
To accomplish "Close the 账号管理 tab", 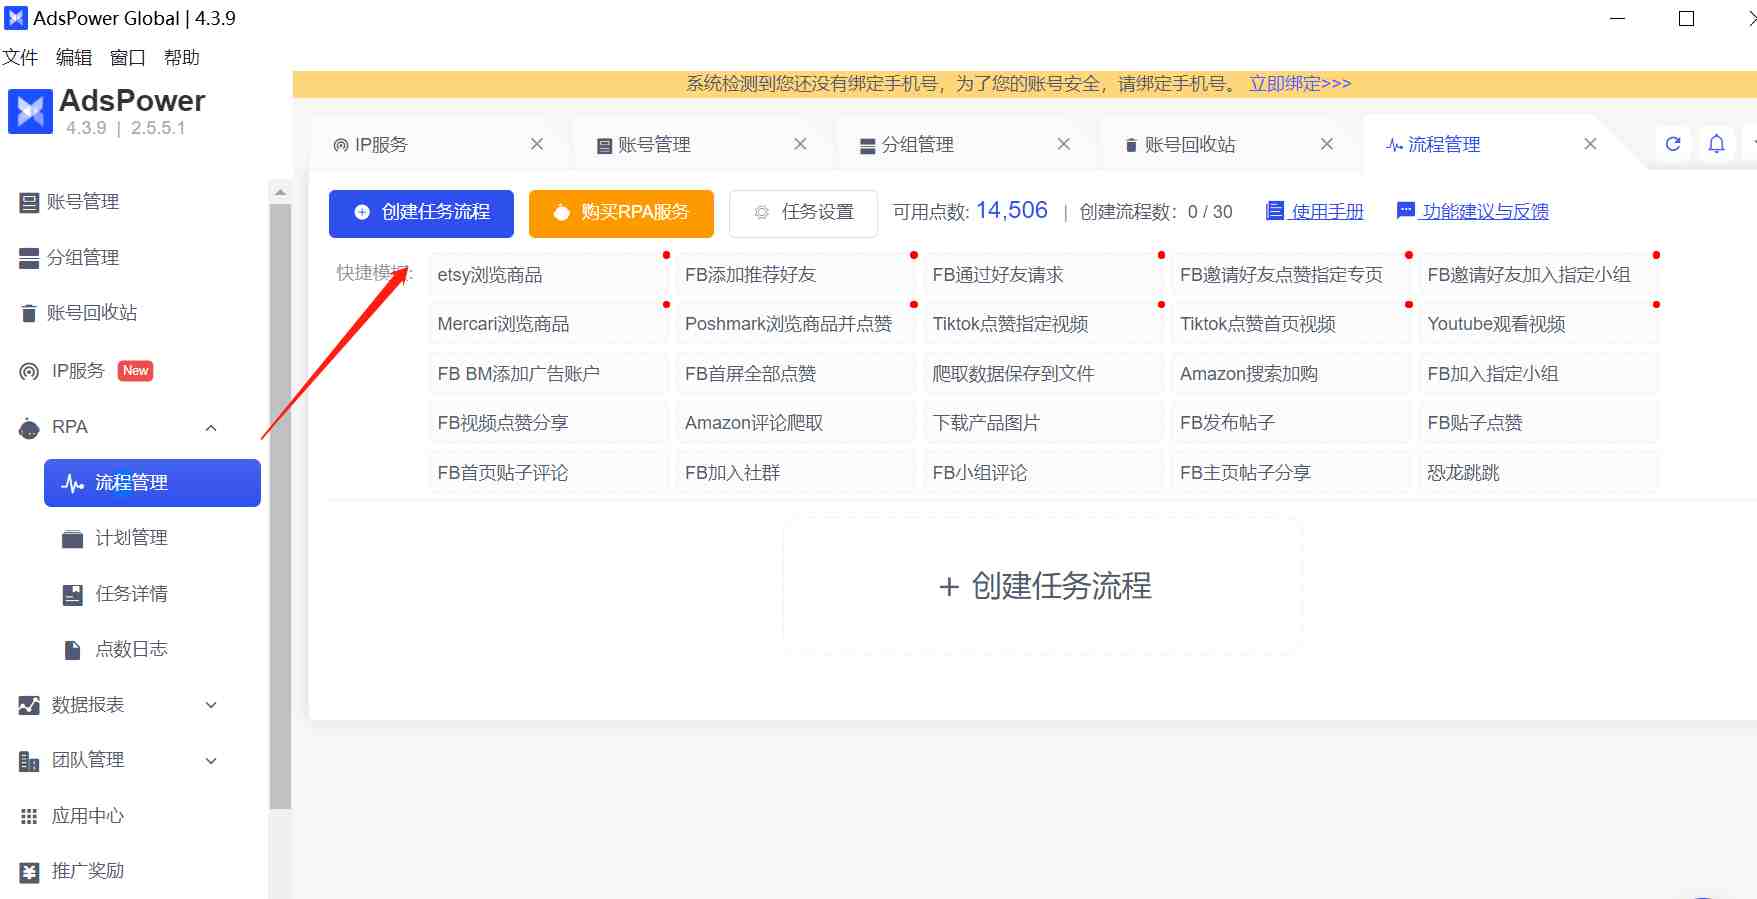I will click(800, 144).
